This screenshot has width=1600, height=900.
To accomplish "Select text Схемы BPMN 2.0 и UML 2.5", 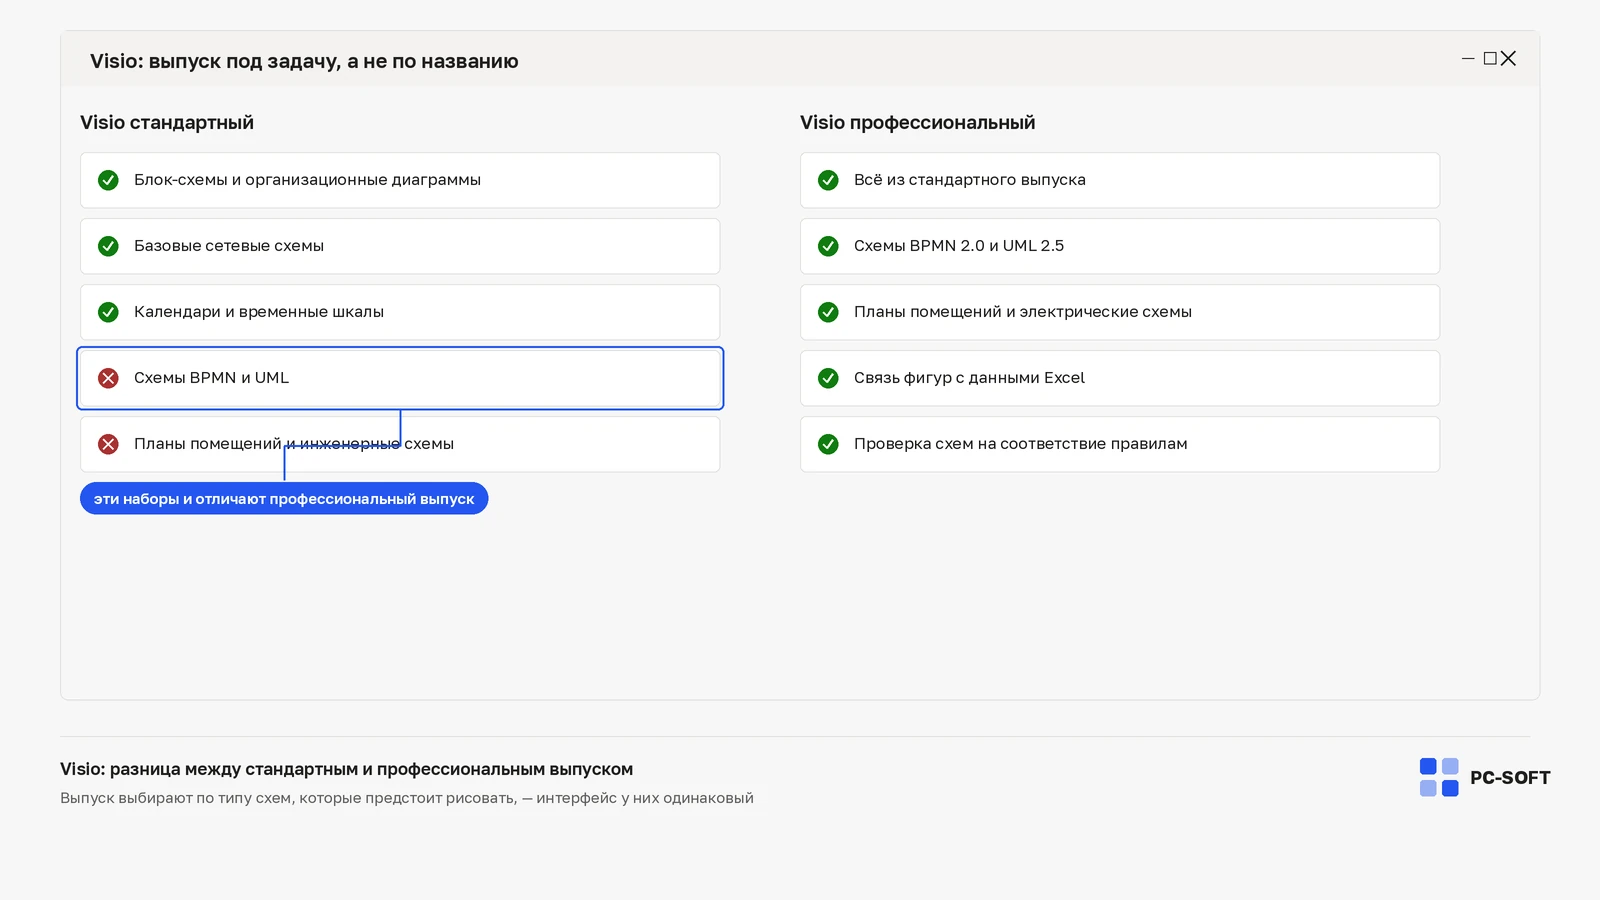I will 959,246.
